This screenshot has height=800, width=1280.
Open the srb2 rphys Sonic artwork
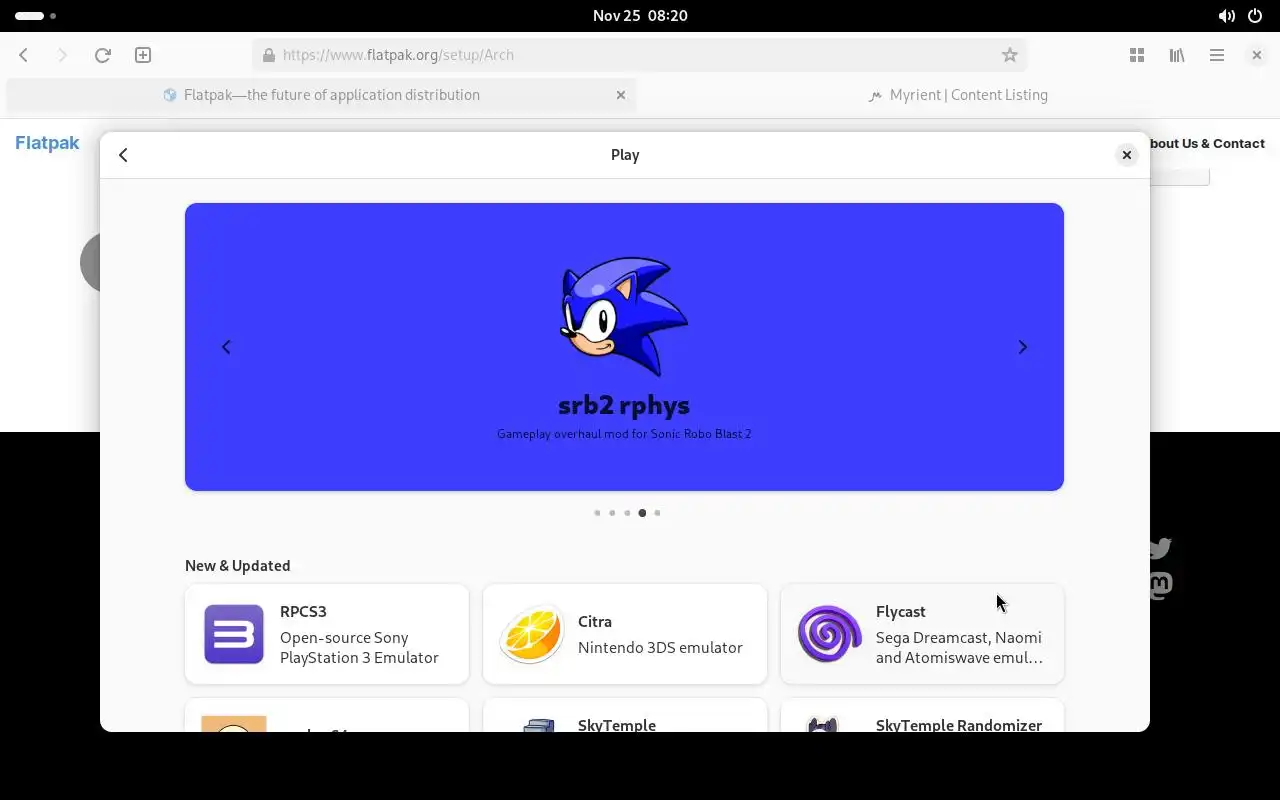tap(624, 316)
